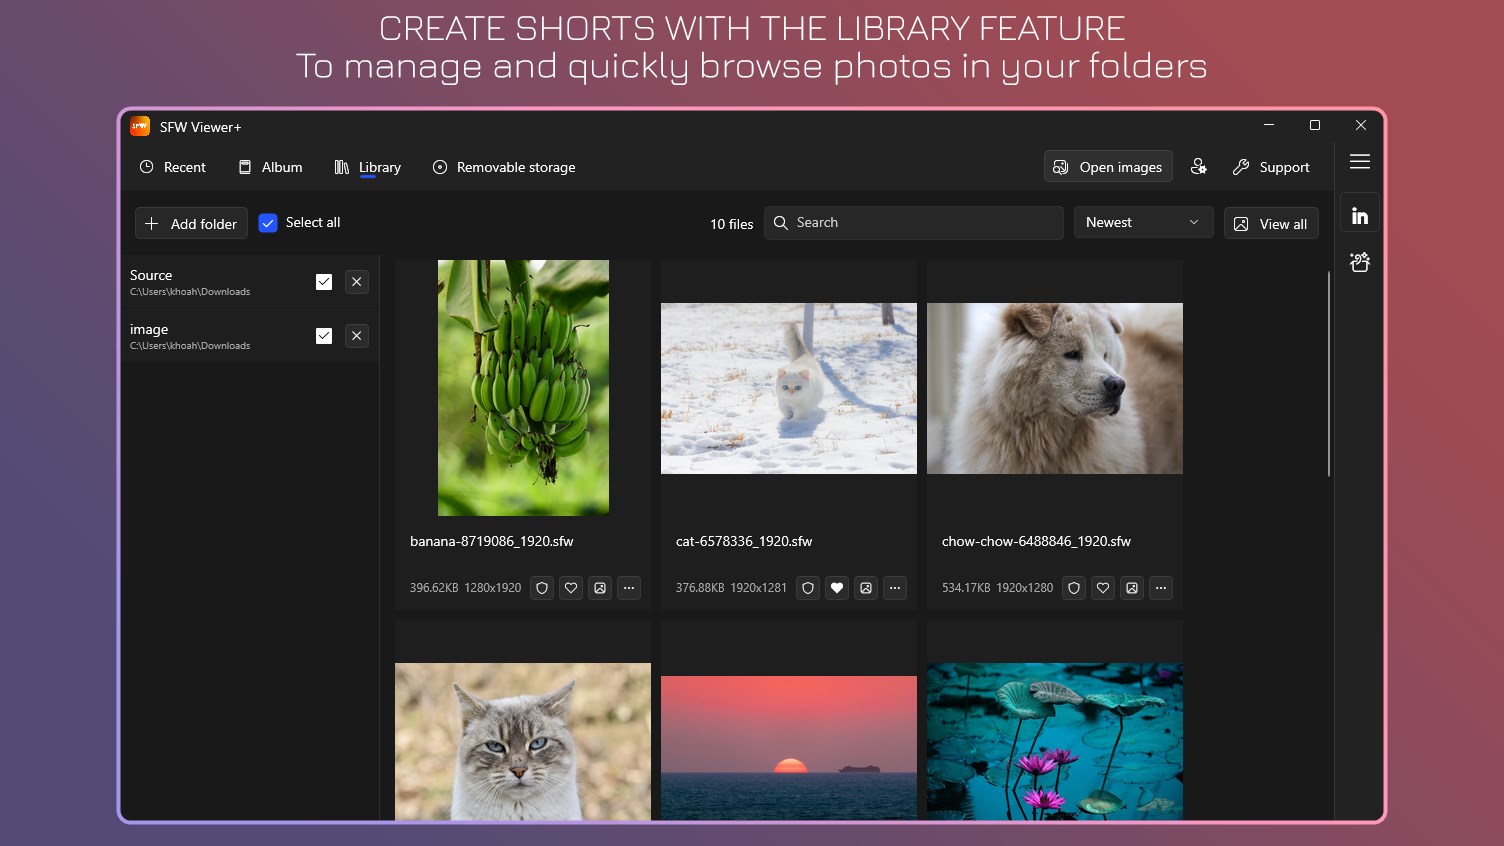
Task: Toggle the Select all checkbox
Action: point(268,223)
